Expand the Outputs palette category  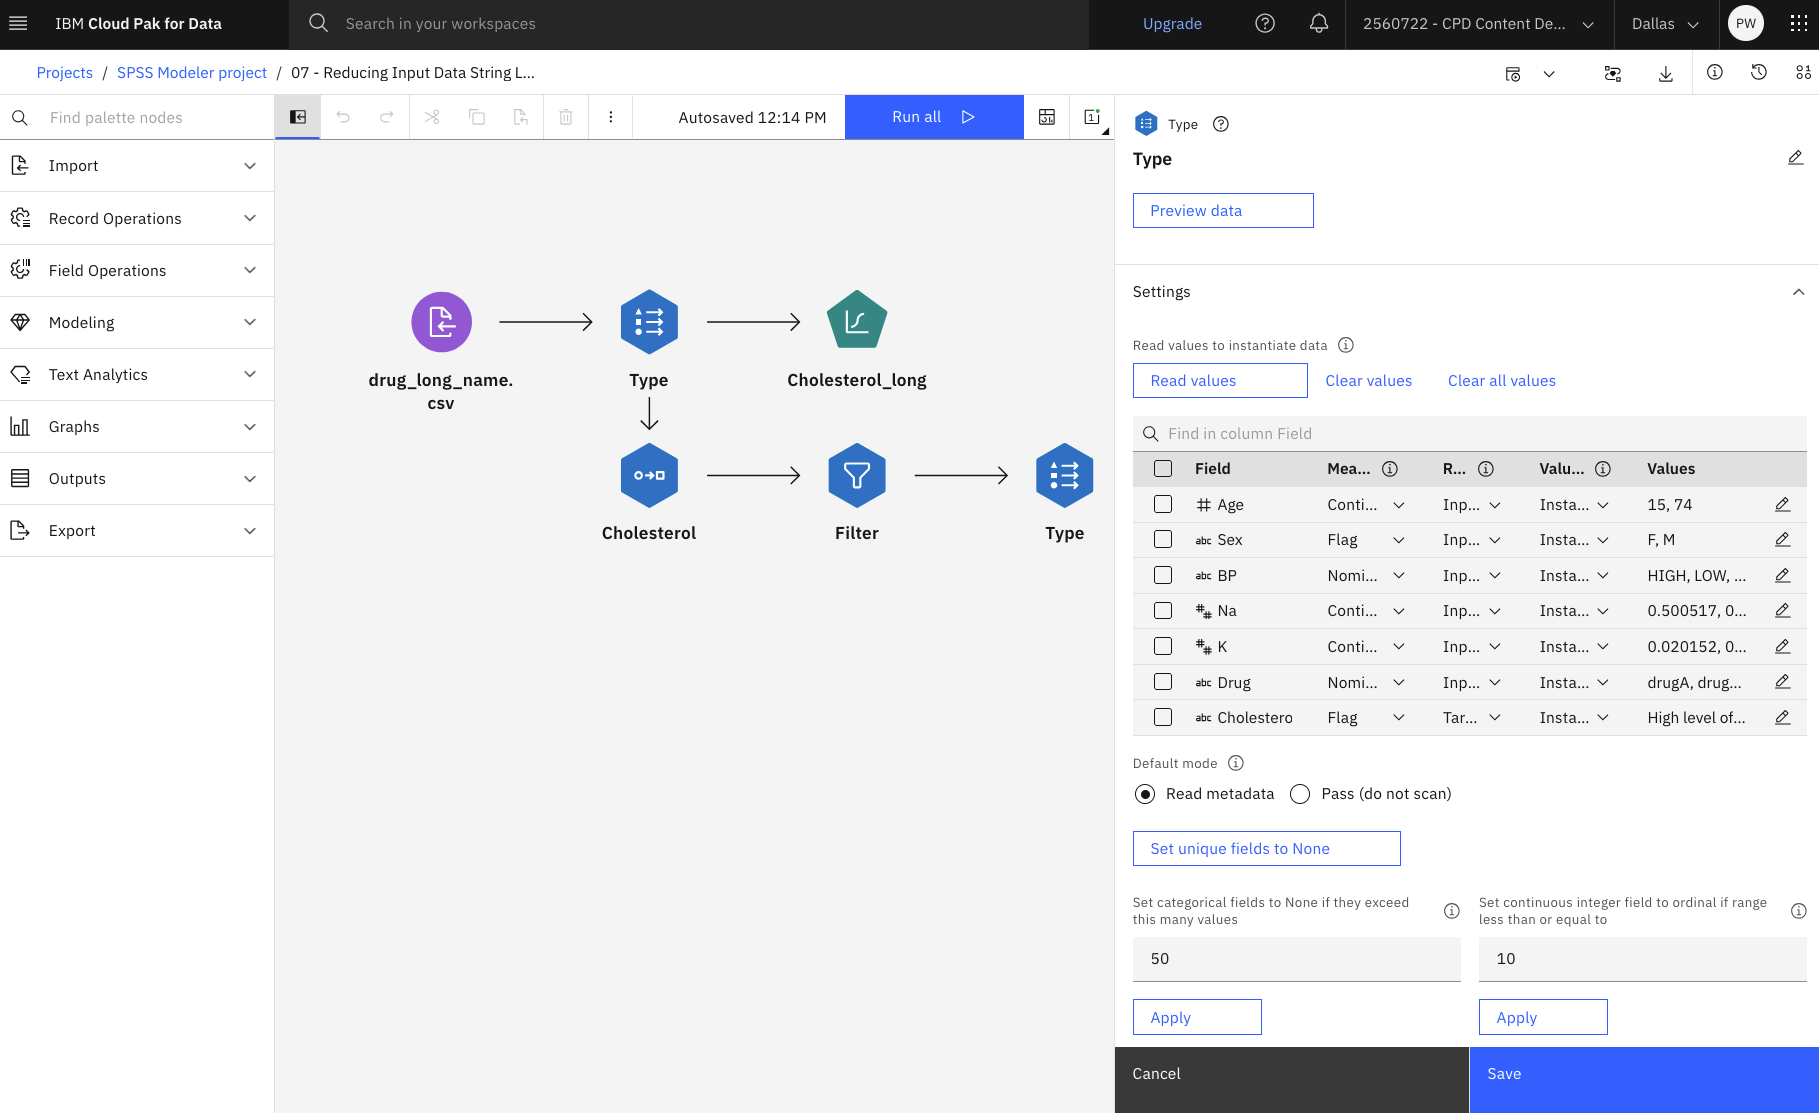pyautogui.click(x=137, y=478)
